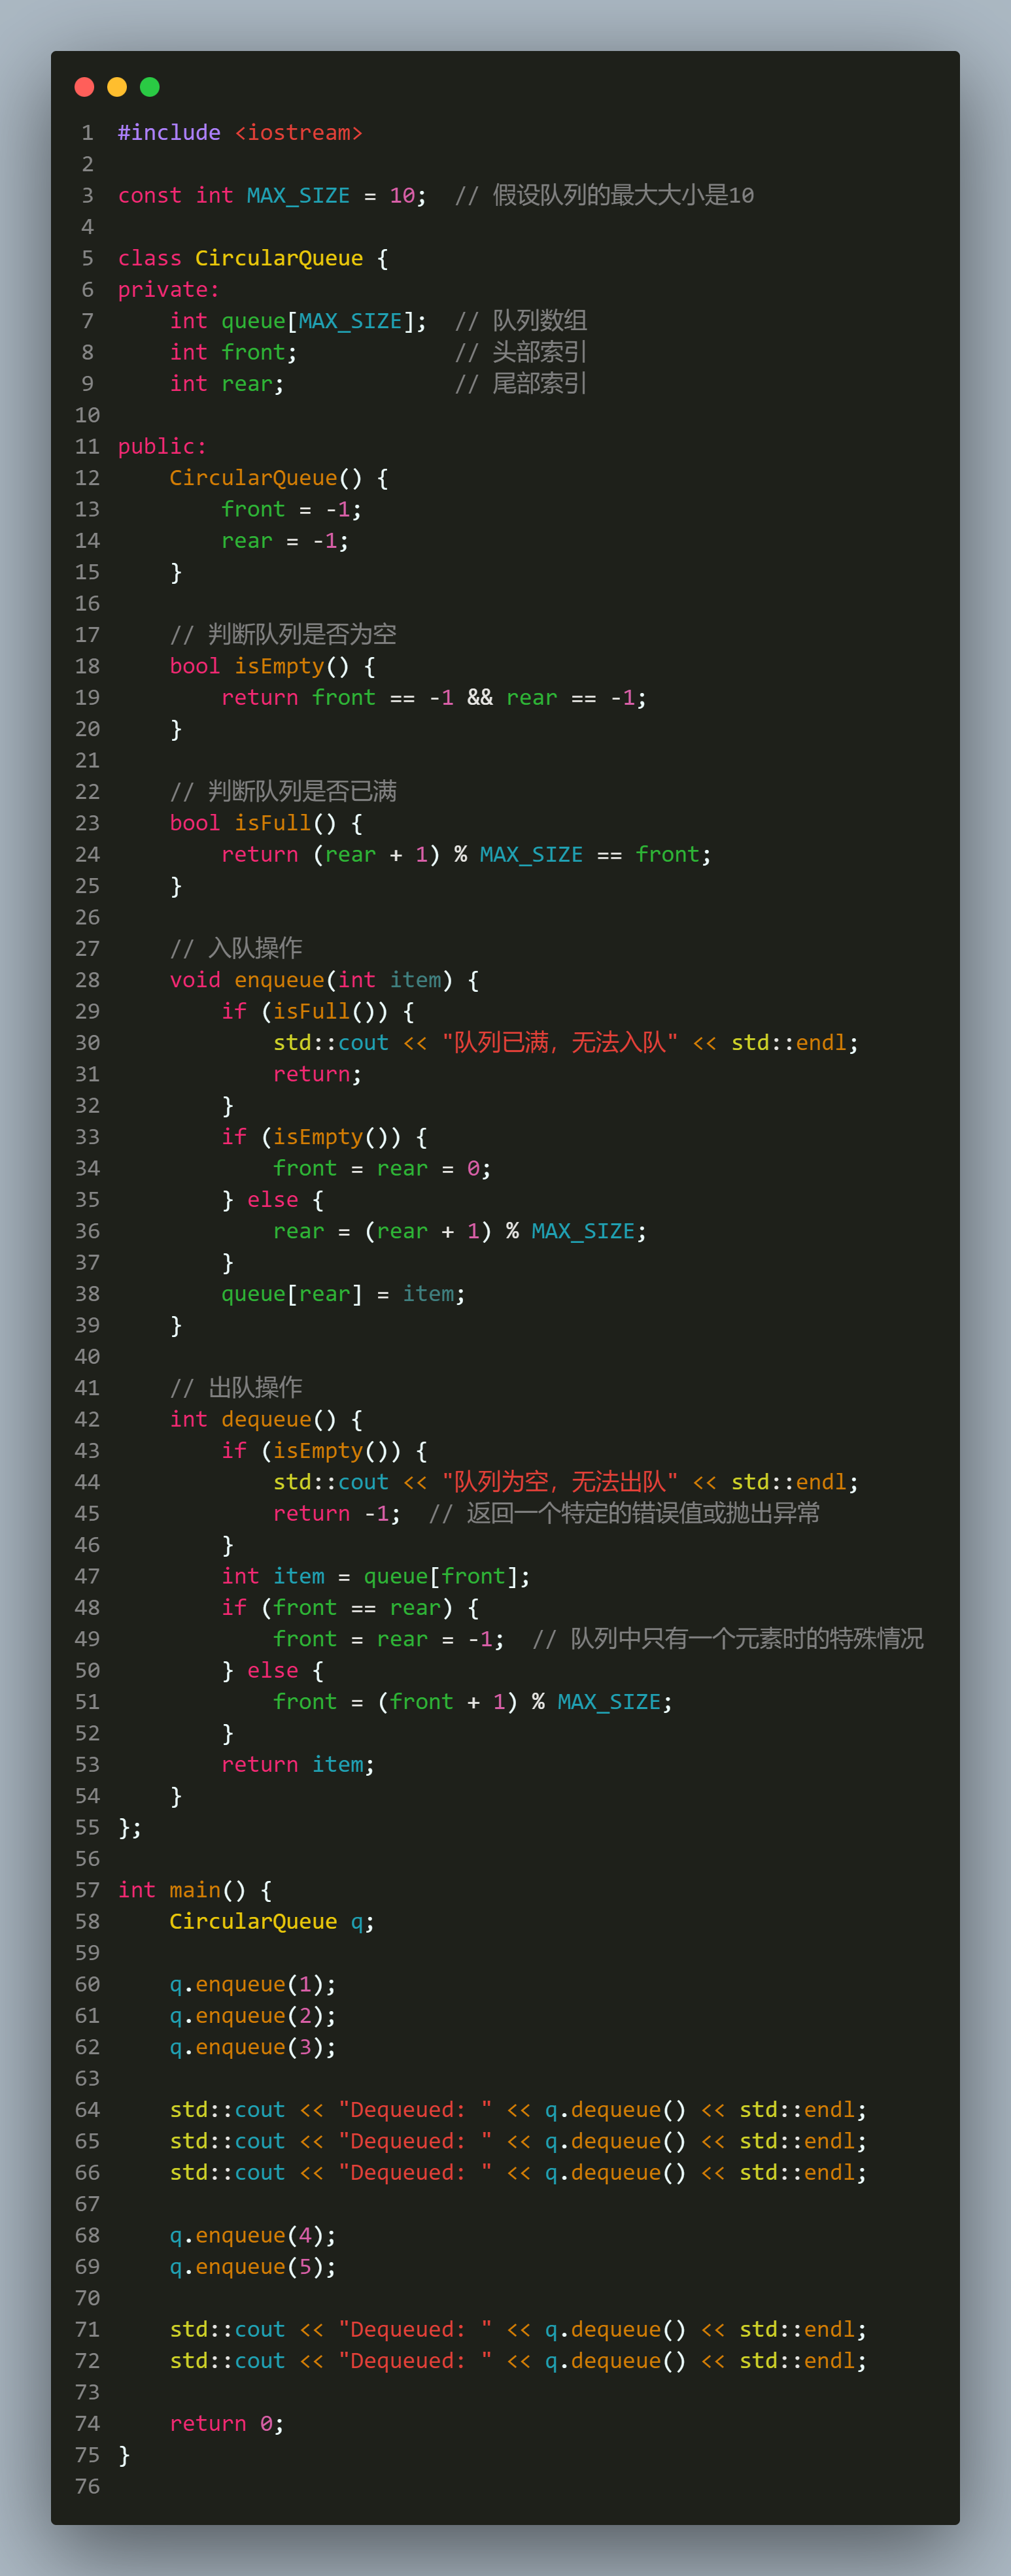1011x2576 pixels.
Task: Click the "q.enqueue(3);" call
Action: coord(253,2048)
